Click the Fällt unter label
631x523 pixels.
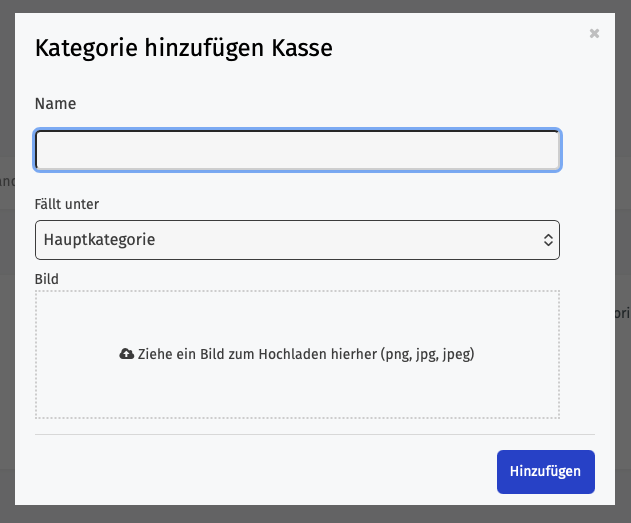coord(67,204)
